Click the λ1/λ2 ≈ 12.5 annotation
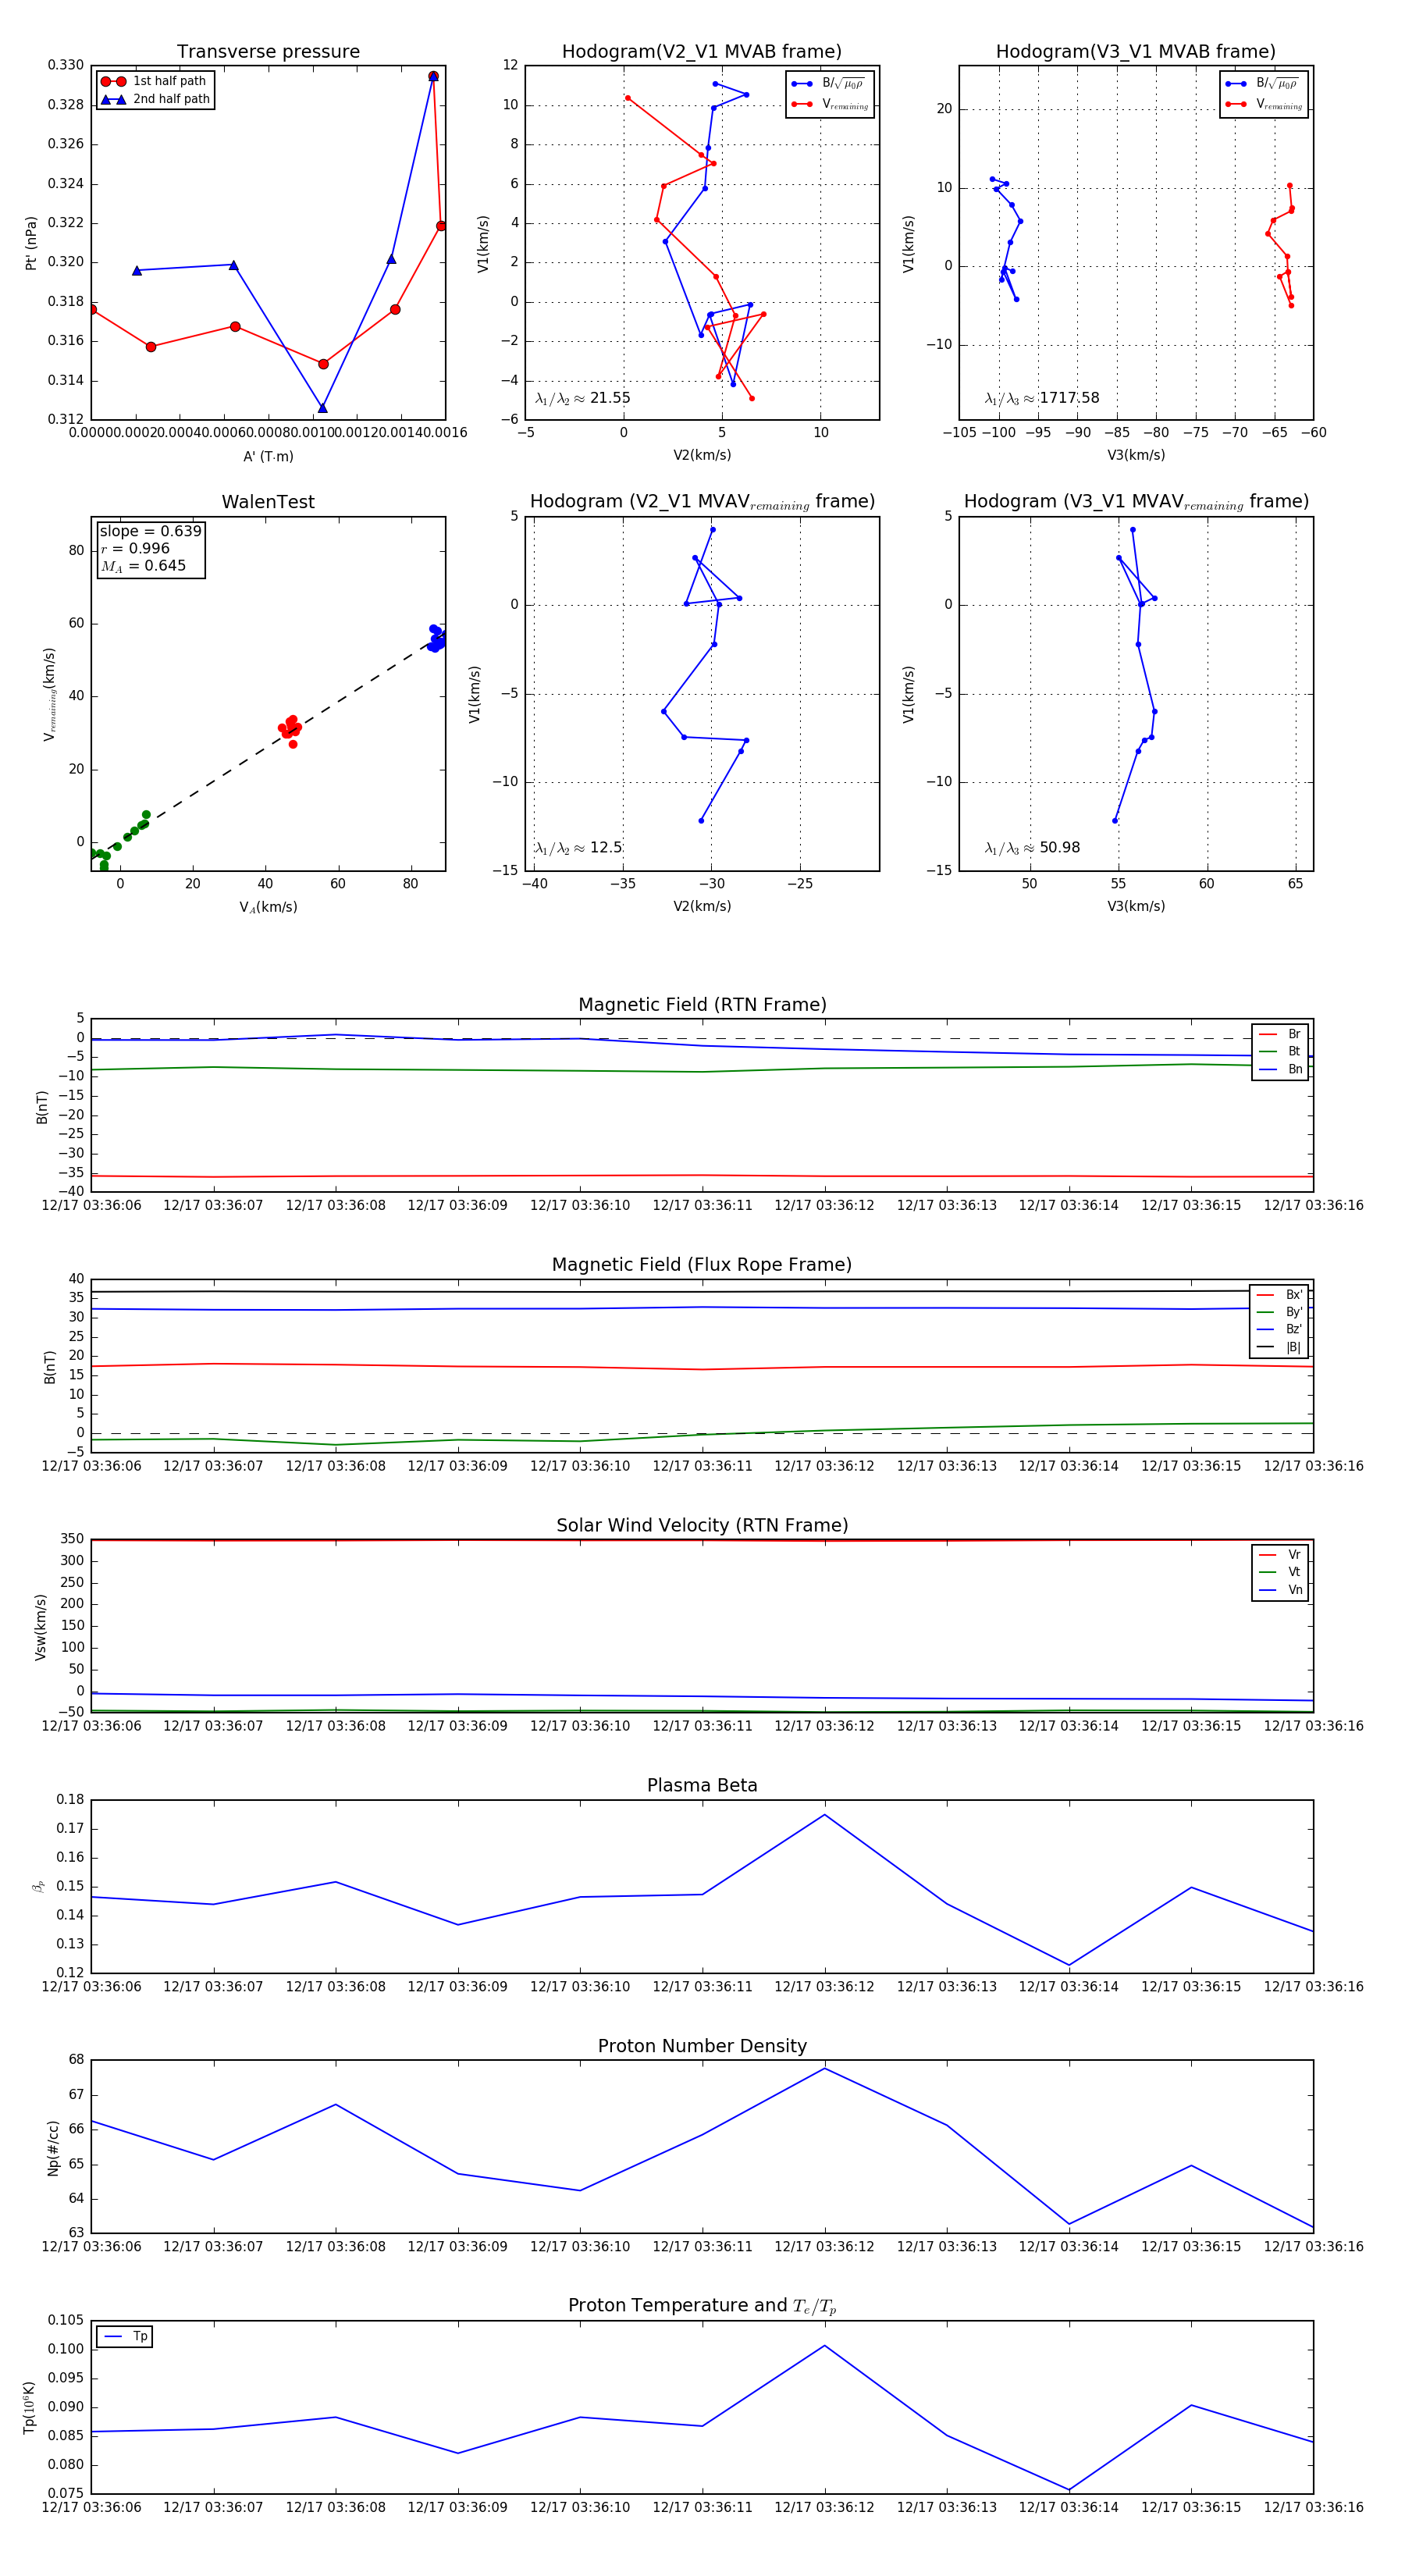The width and height of the screenshot is (1405, 2576). (x=578, y=848)
